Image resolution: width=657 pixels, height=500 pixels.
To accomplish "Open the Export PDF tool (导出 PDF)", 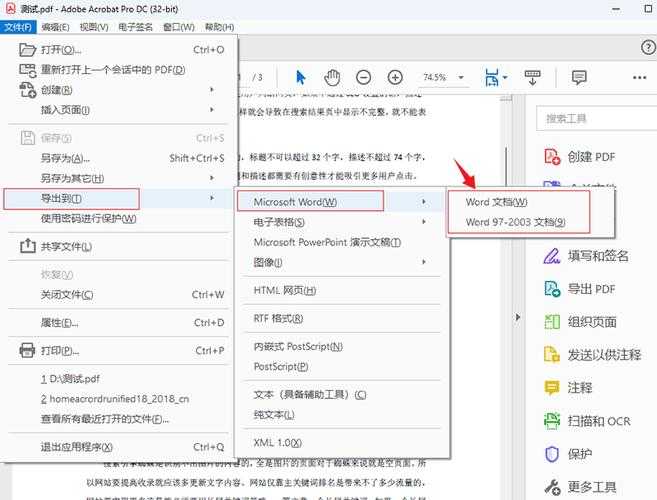I will [x=579, y=289].
